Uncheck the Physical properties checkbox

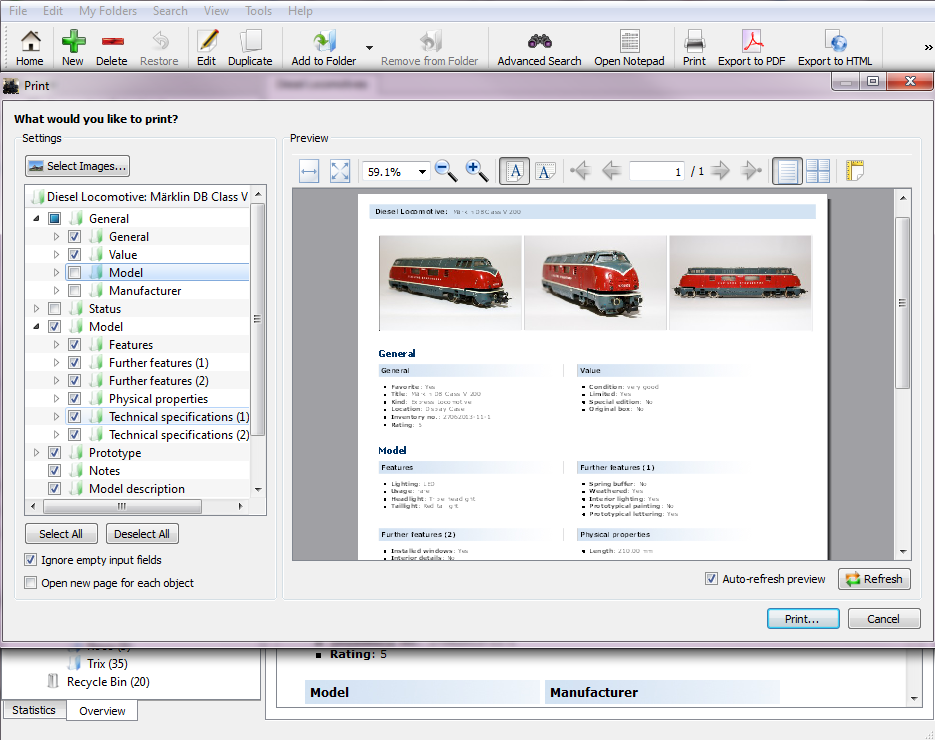pos(75,398)
